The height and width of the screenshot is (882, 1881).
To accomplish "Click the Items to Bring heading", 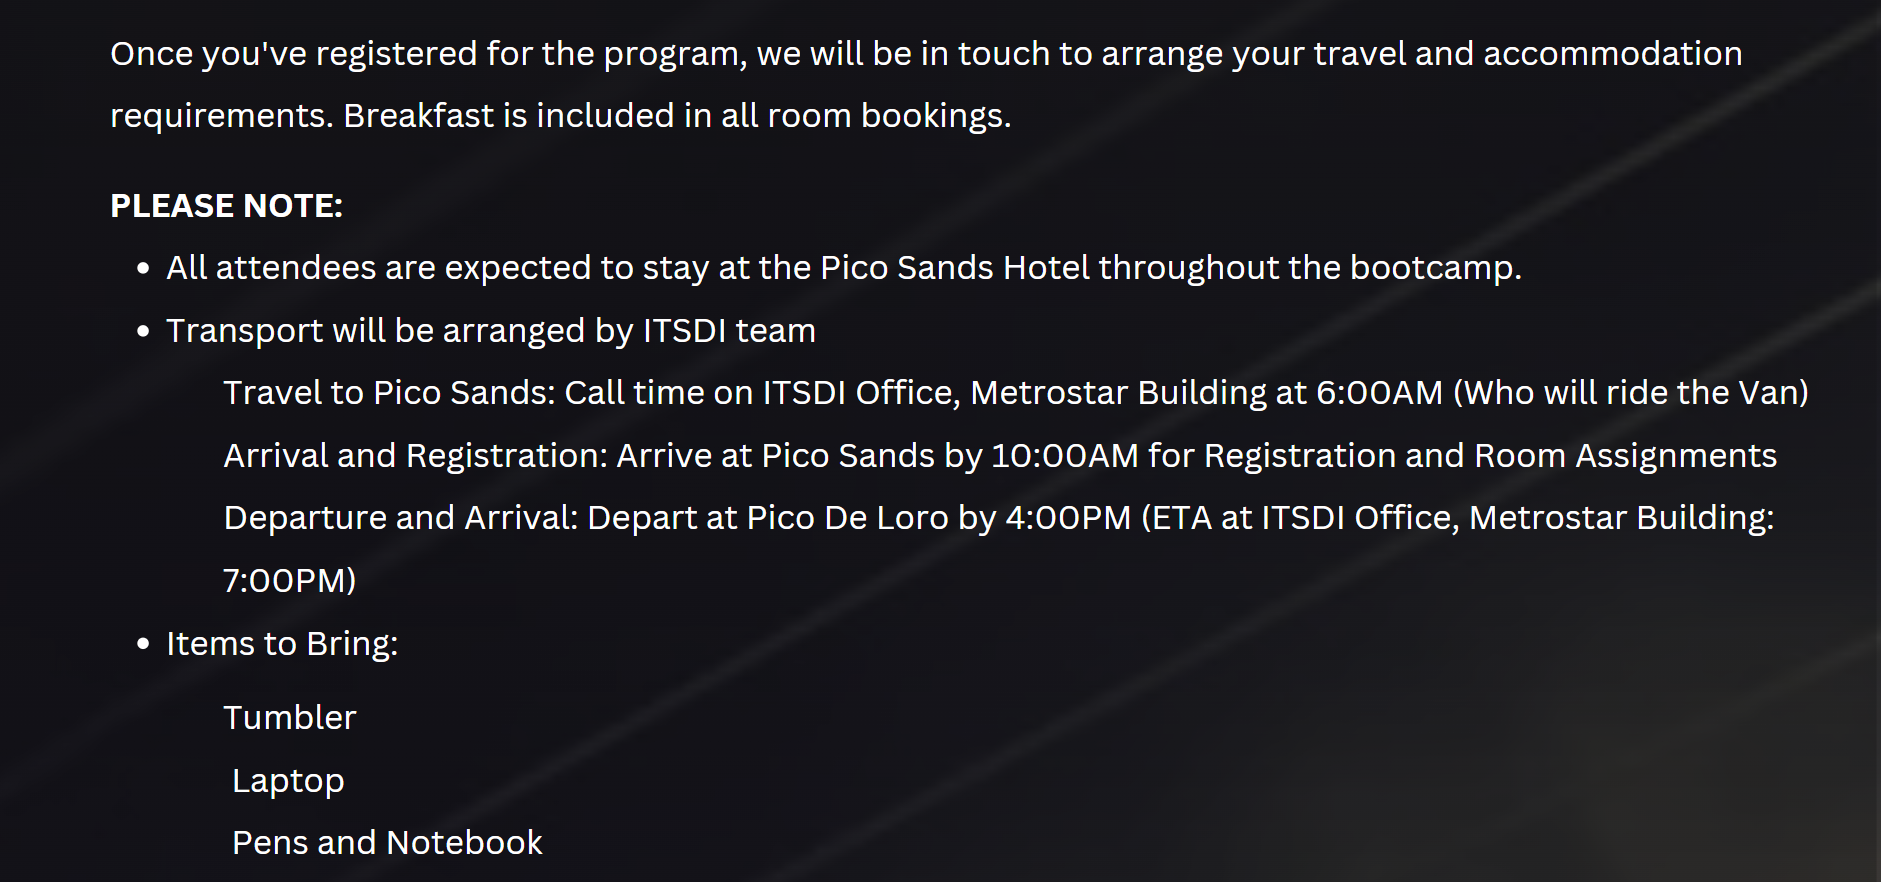I will pos(282,644).
